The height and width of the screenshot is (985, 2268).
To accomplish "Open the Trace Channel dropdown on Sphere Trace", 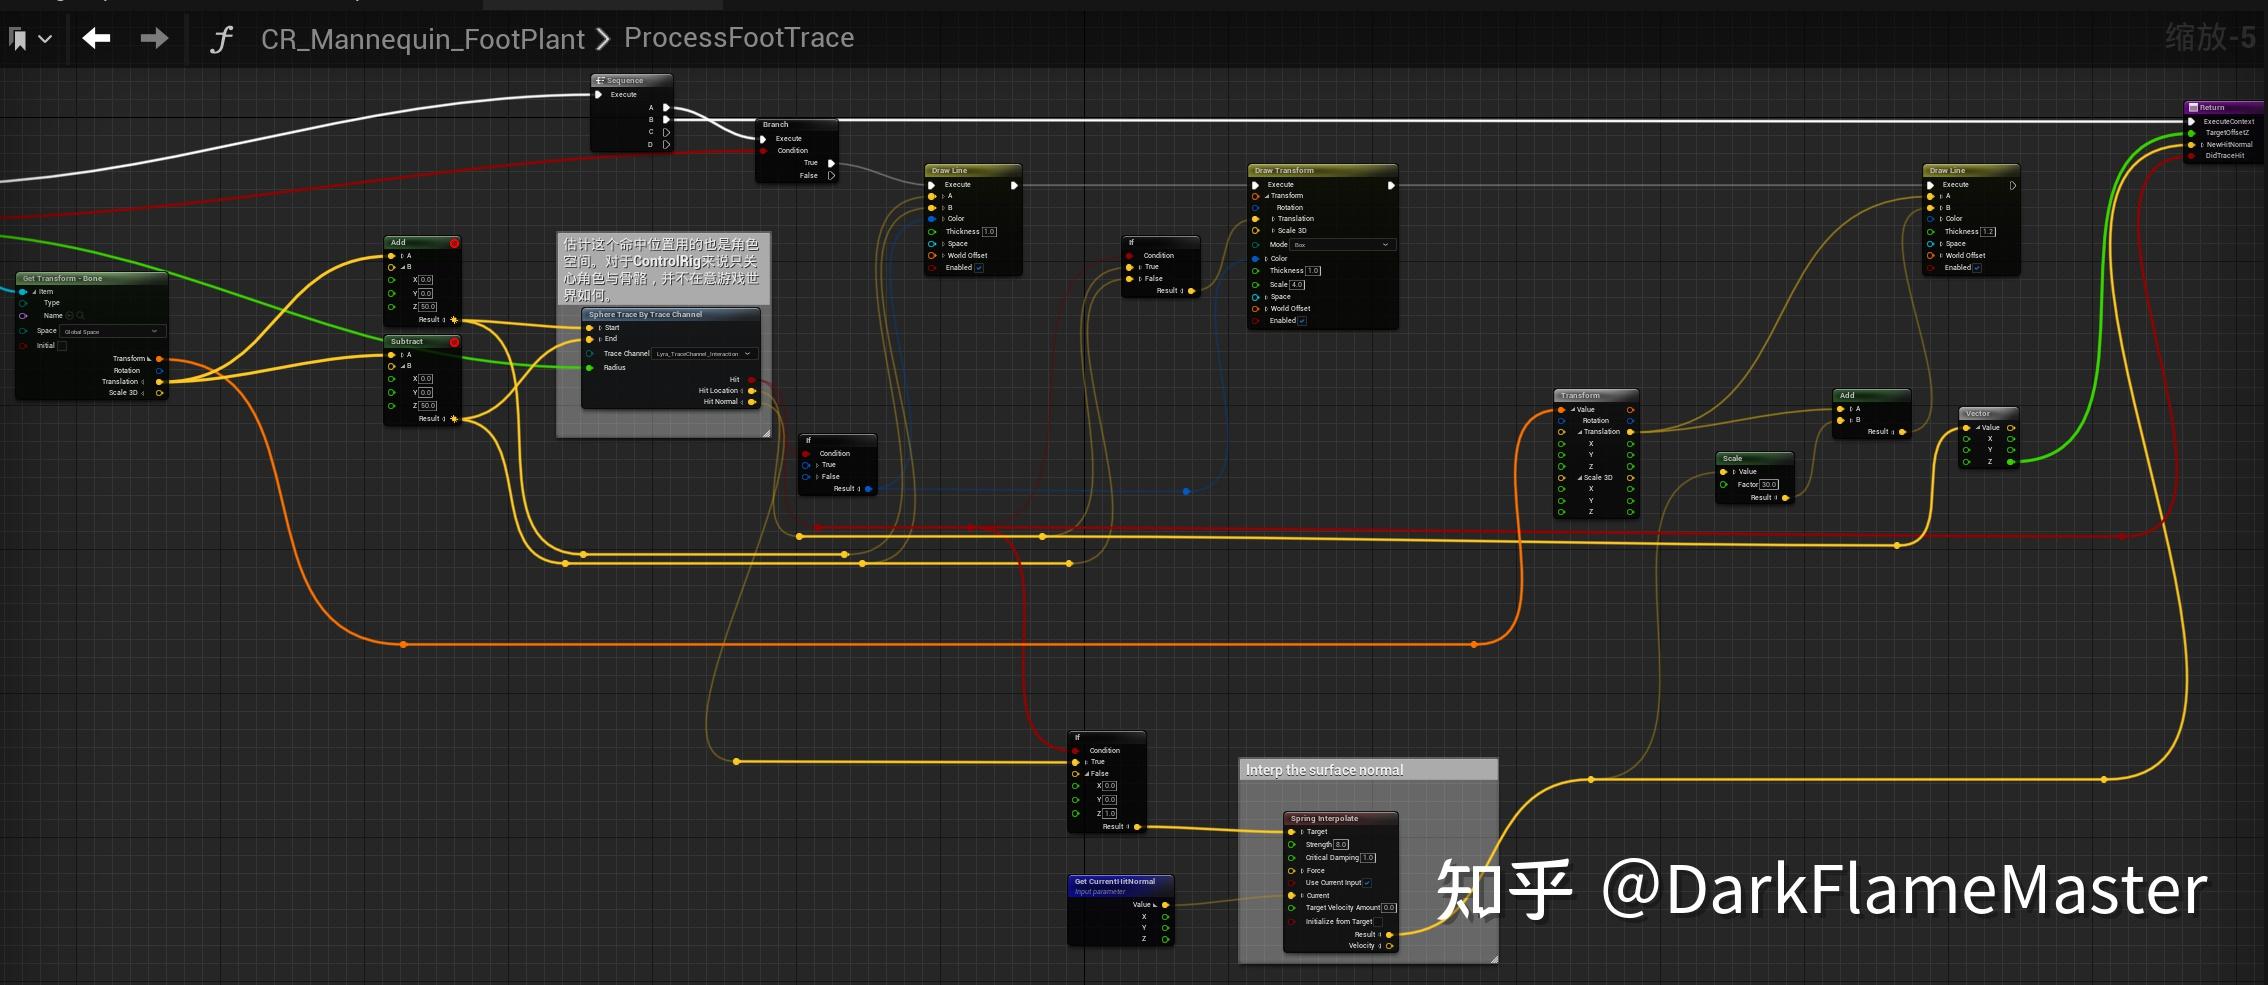I will (703, 353).
